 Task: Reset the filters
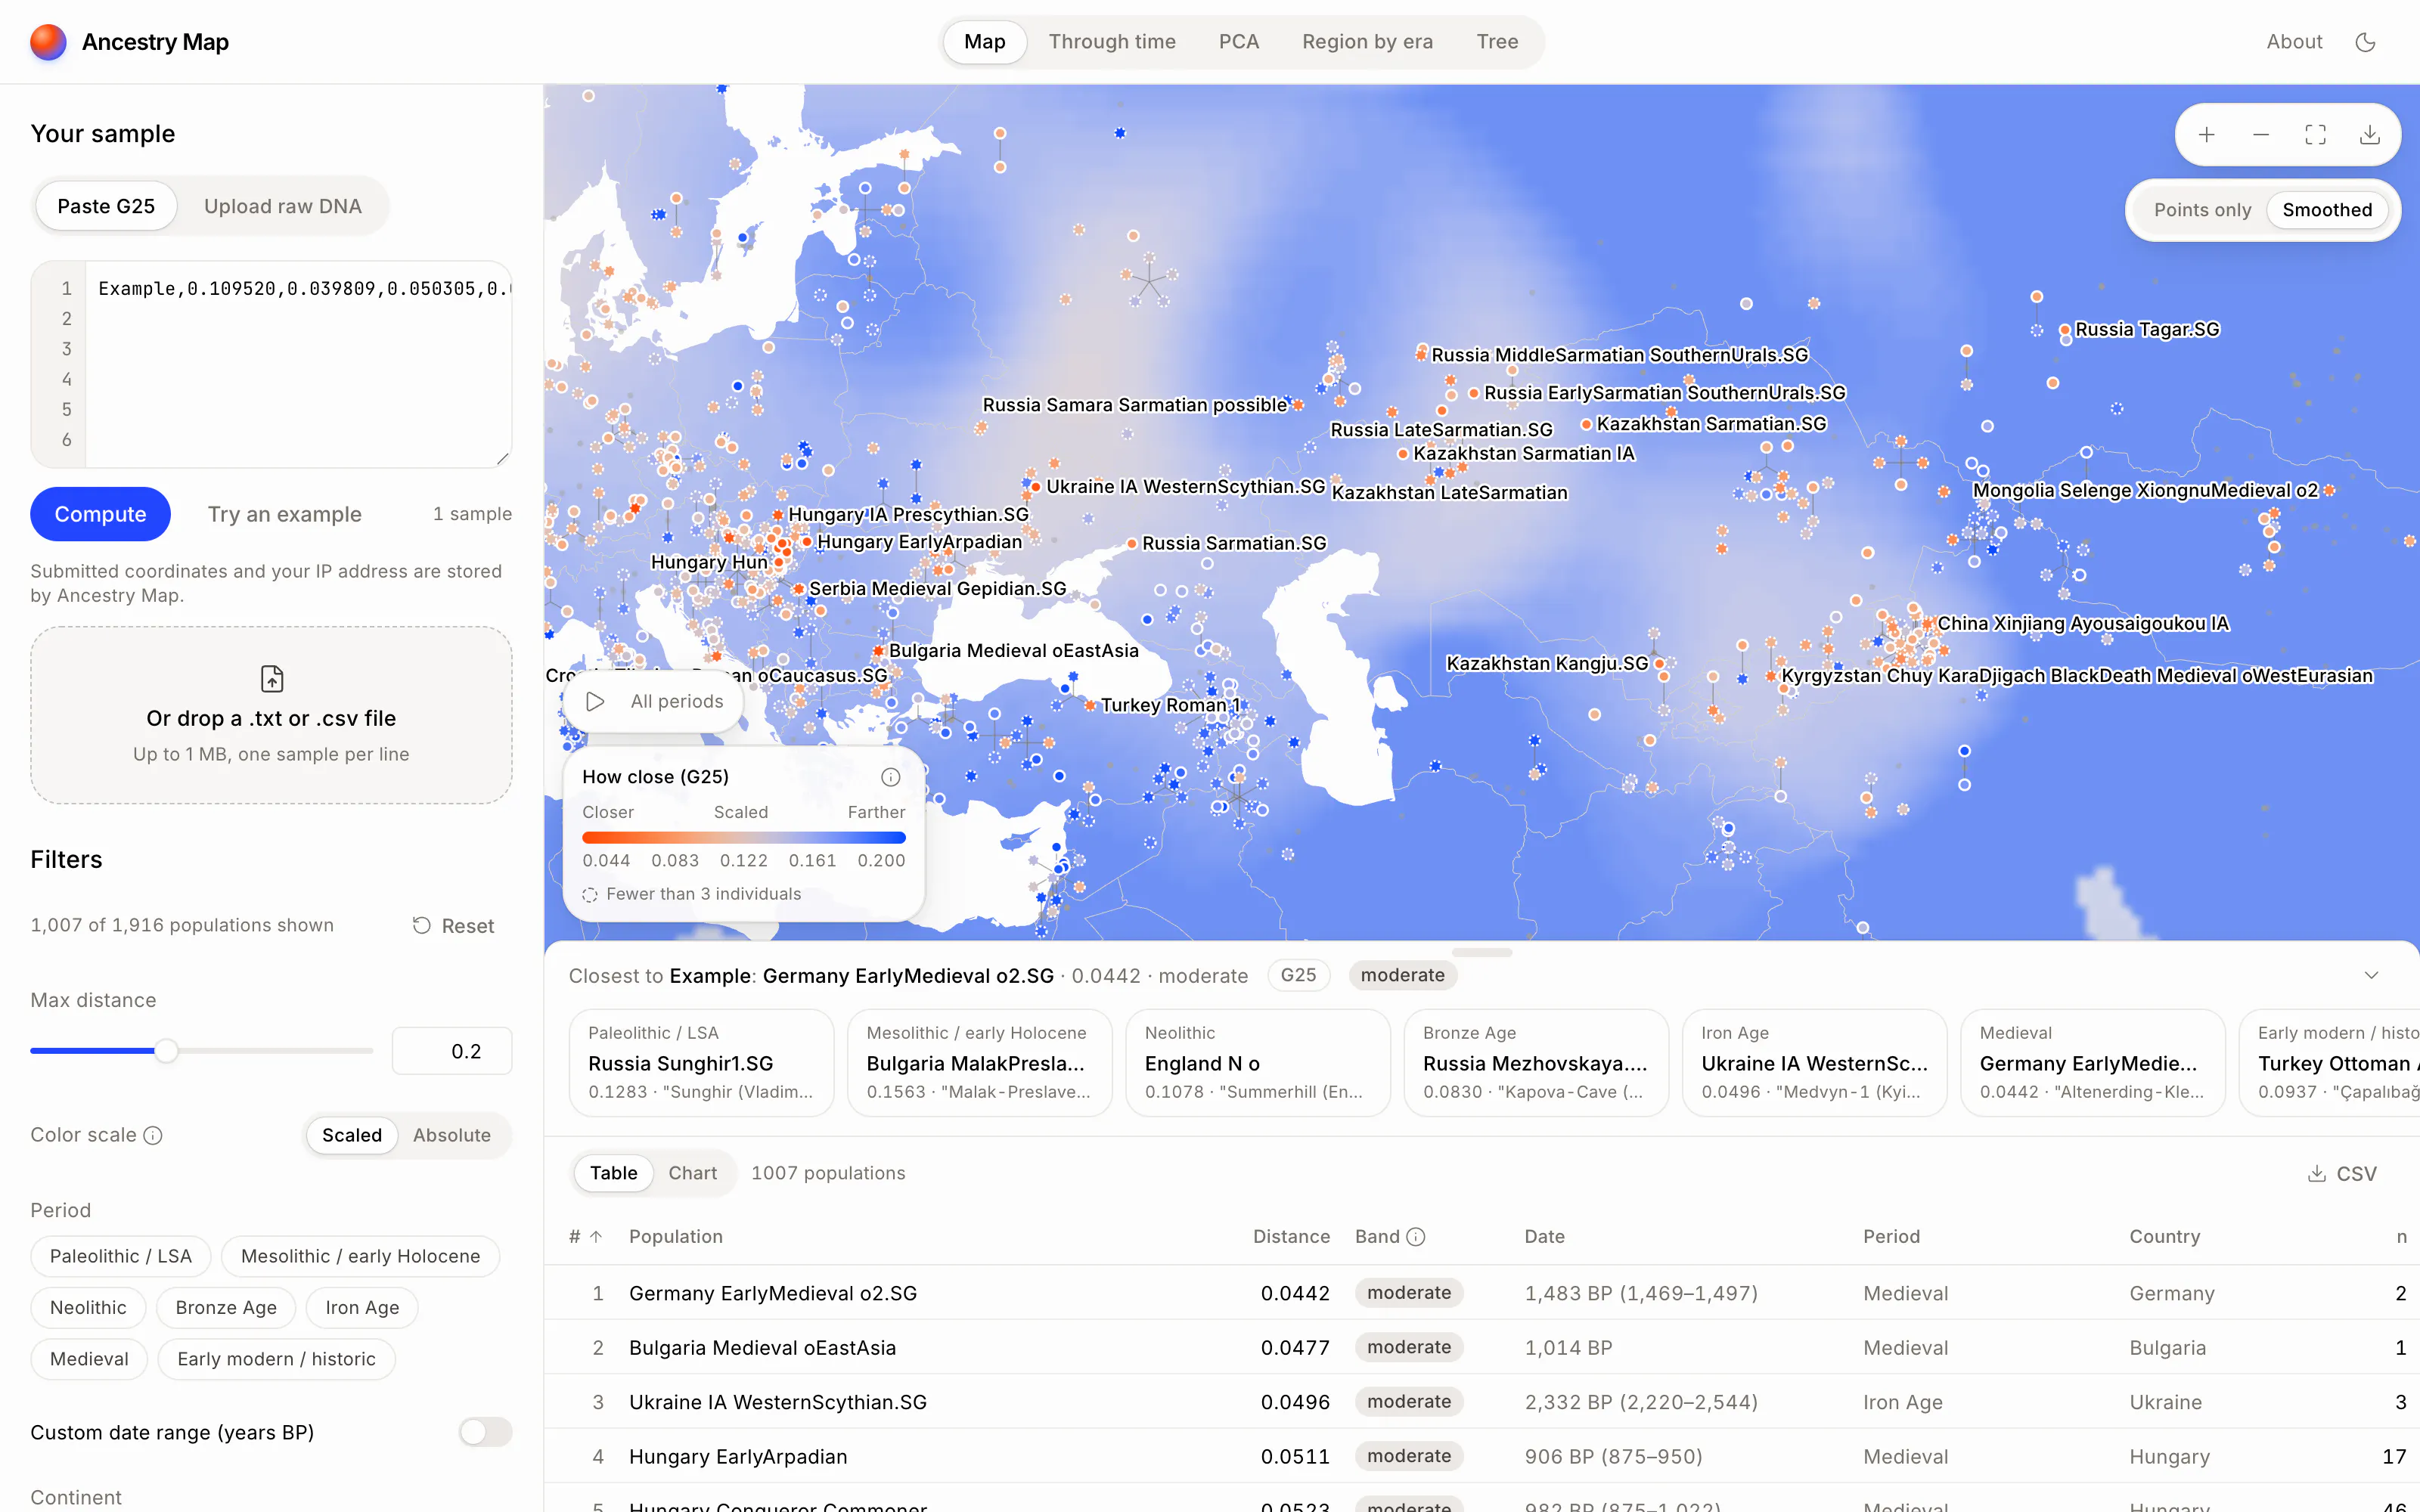454,926
